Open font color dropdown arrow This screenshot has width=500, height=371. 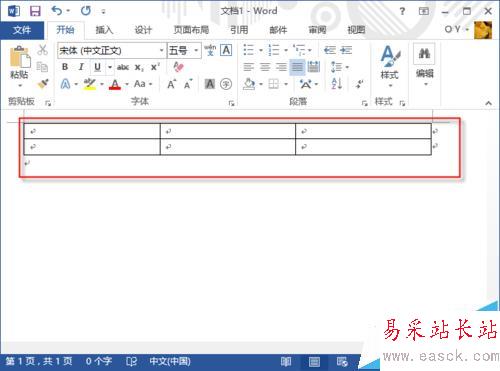point(127,84)
